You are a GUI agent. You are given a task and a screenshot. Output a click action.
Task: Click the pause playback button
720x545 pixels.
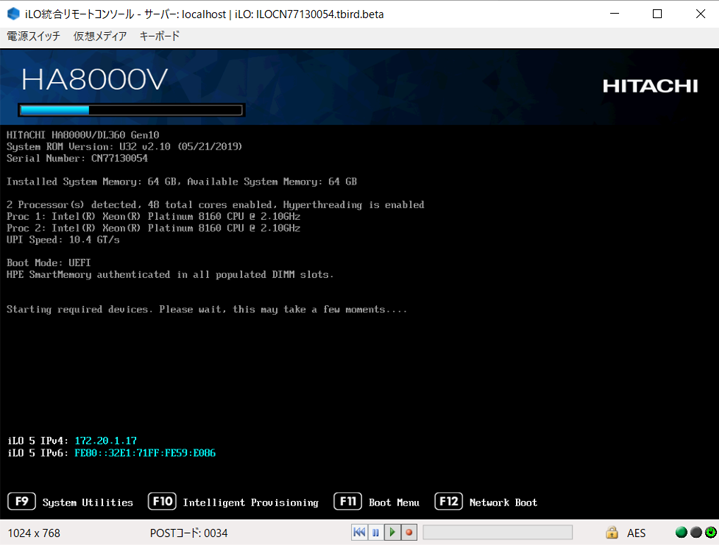click(376, 533)
